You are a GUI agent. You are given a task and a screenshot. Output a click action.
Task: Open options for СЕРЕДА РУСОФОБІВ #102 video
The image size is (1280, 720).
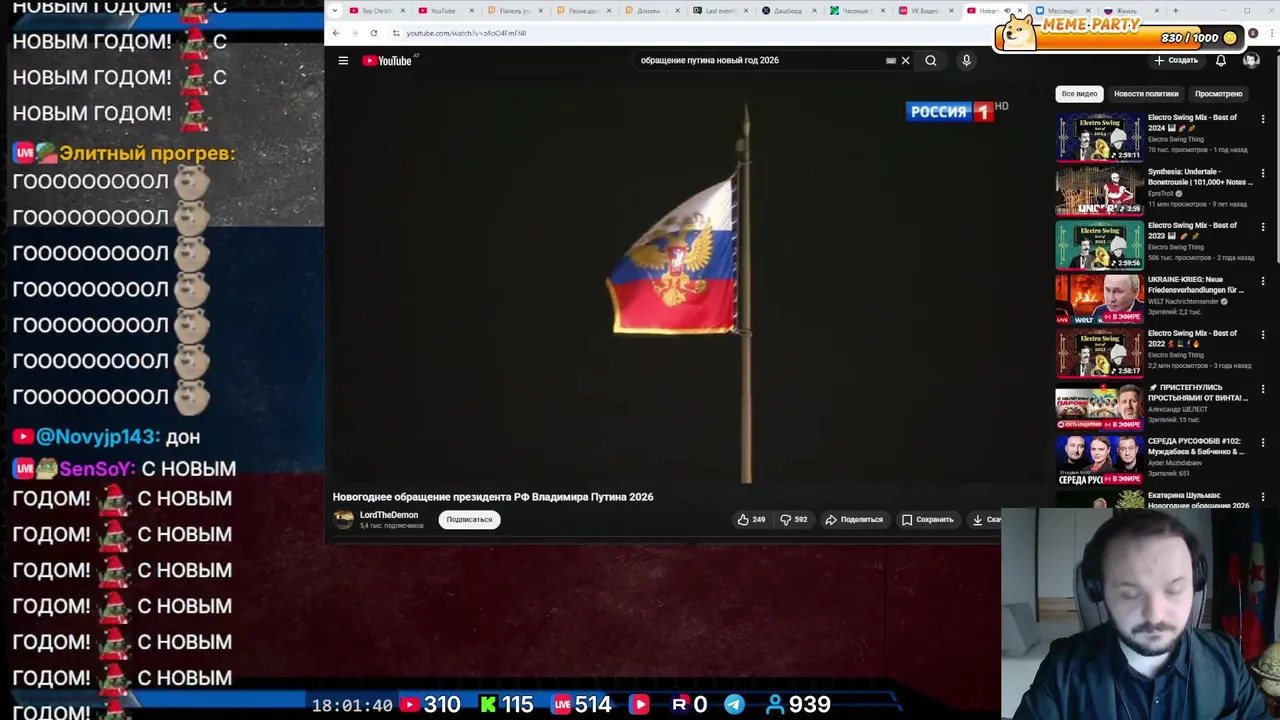[1263, 443]
